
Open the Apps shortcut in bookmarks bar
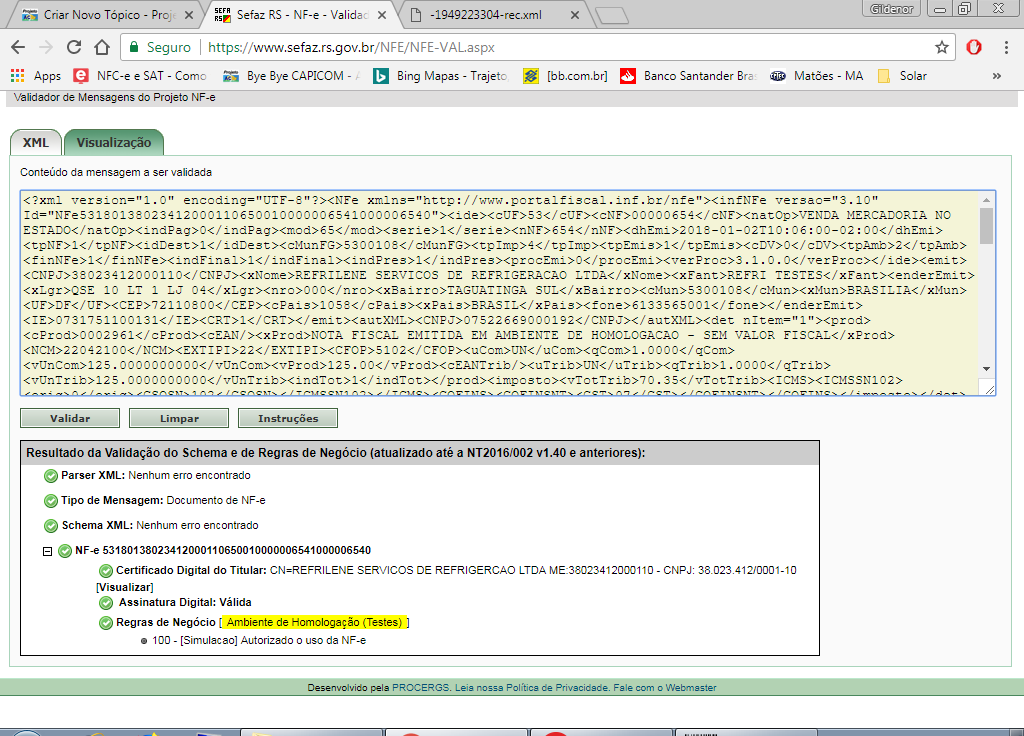click(x=36, y=76)
